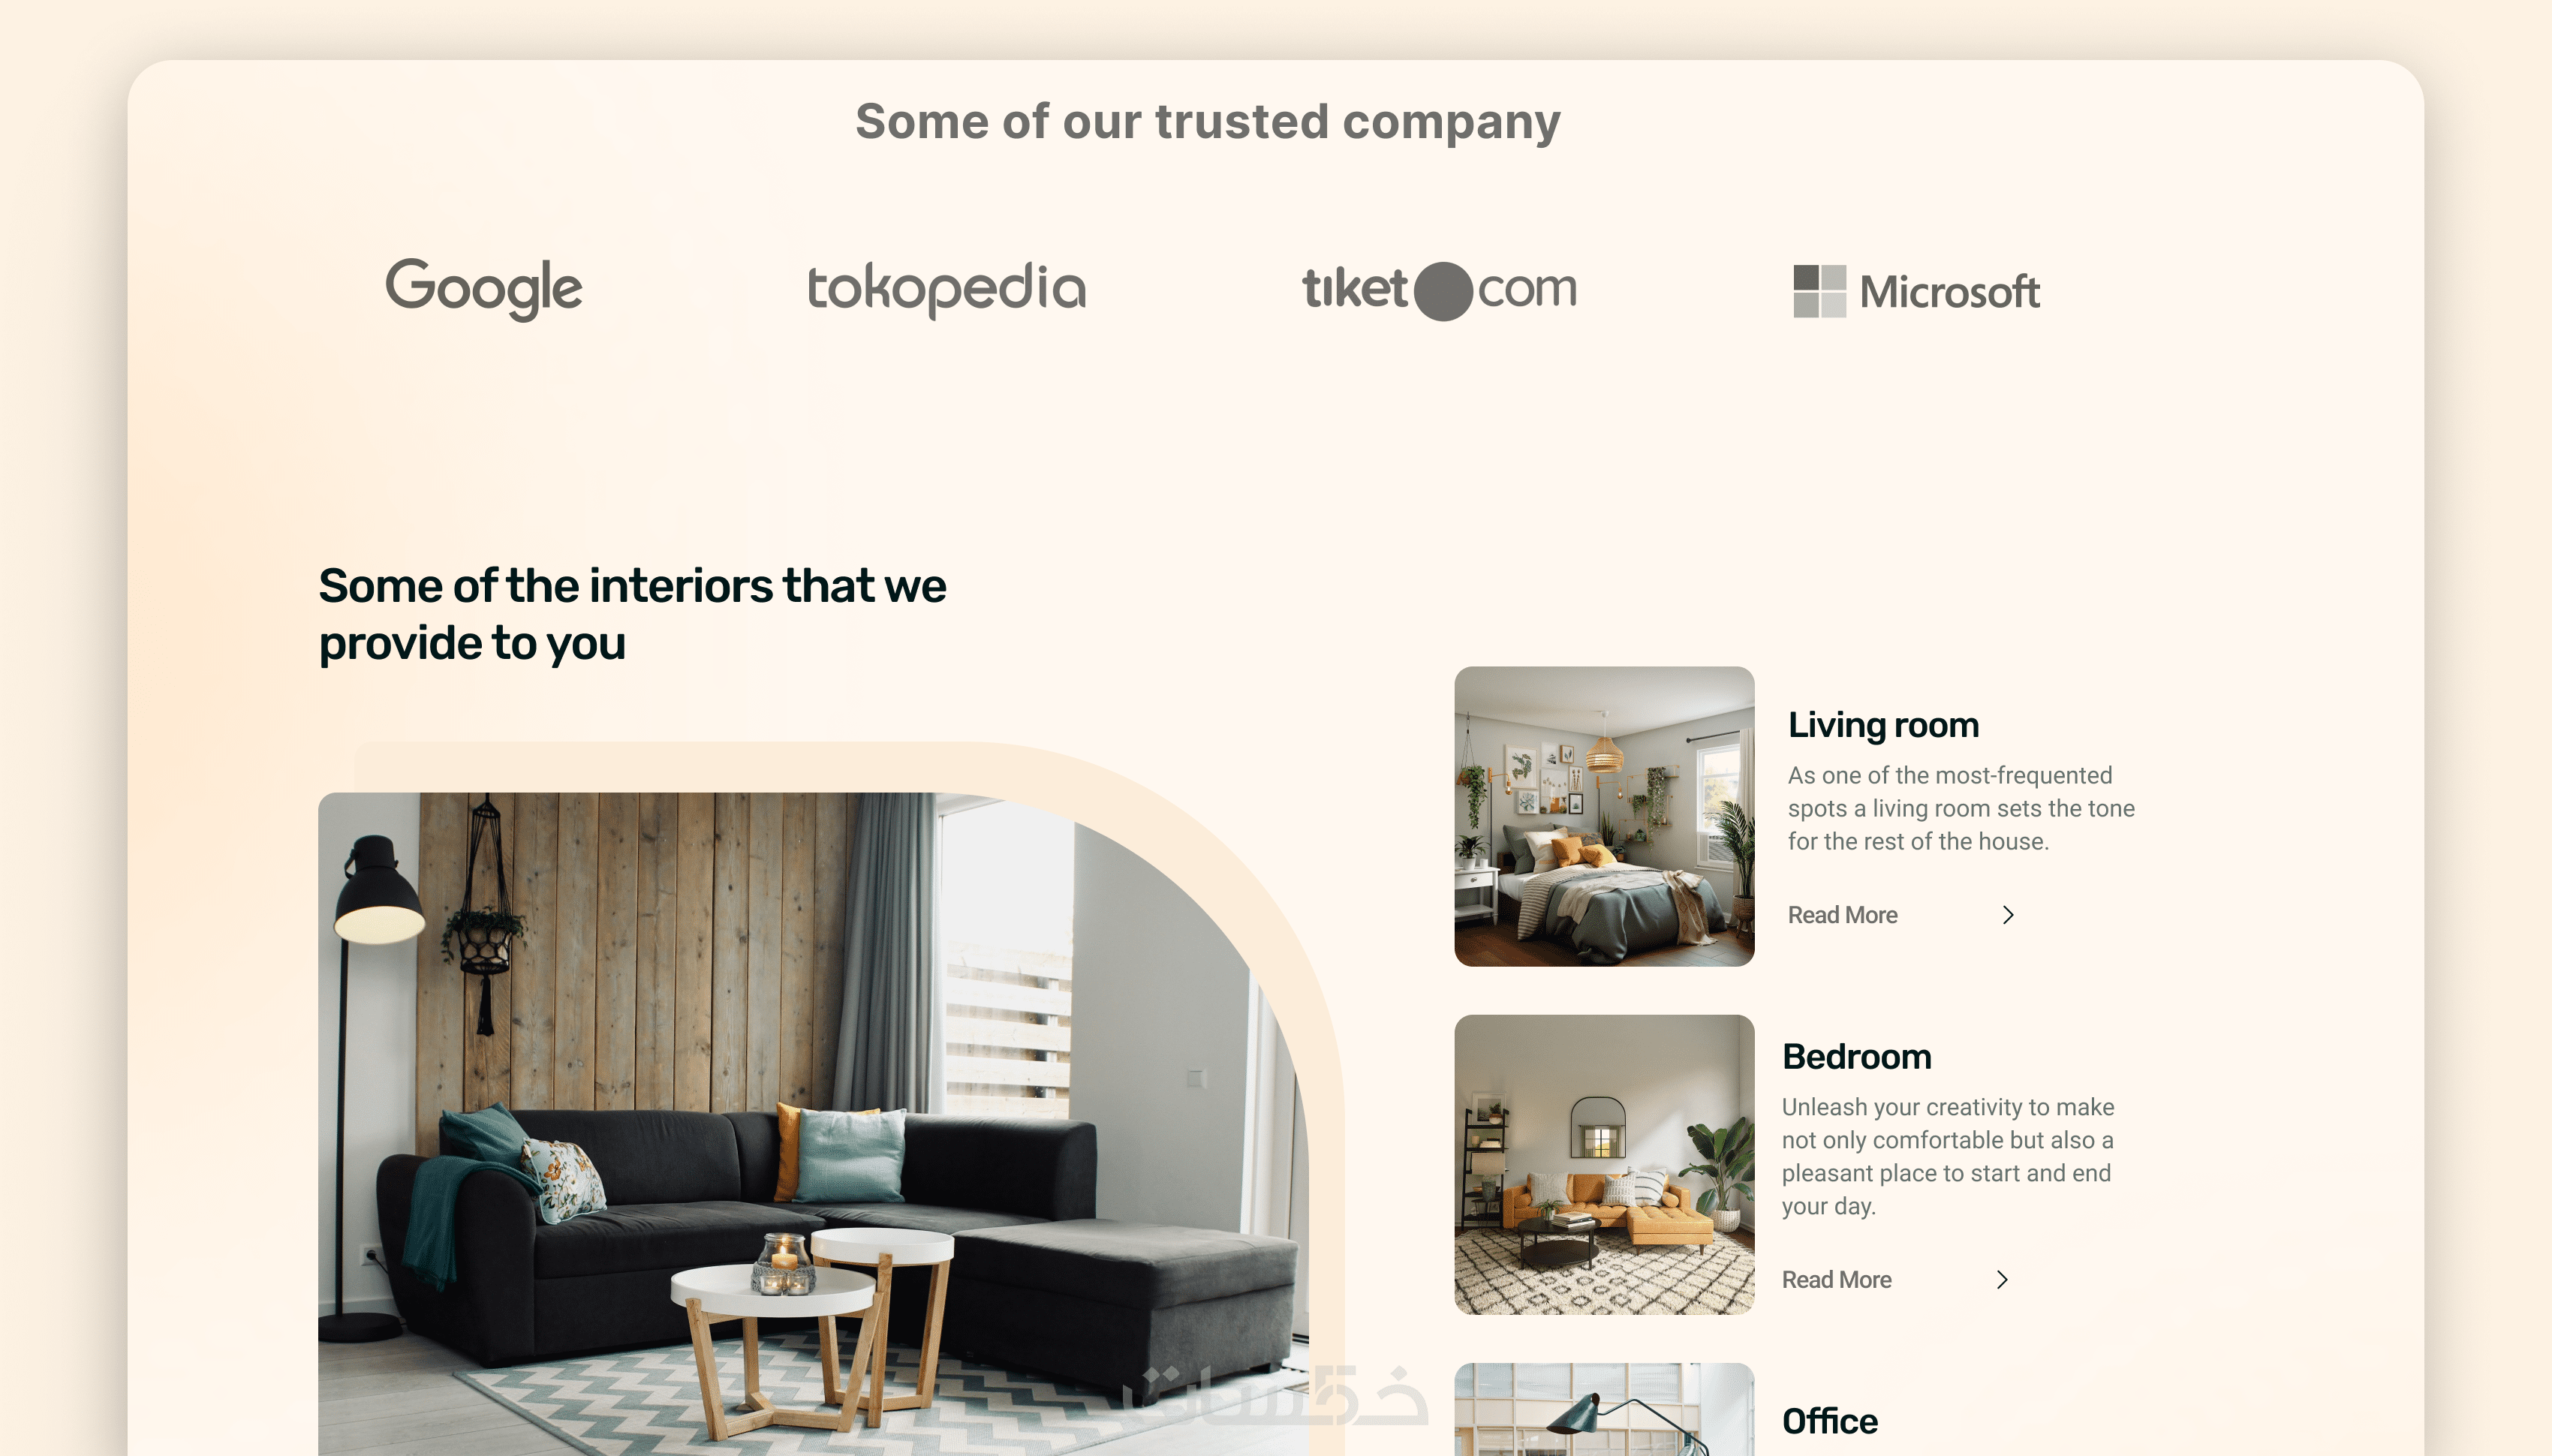Click the Google company logo
The height and width of the screenshot is (1456, 2552).
483,288
